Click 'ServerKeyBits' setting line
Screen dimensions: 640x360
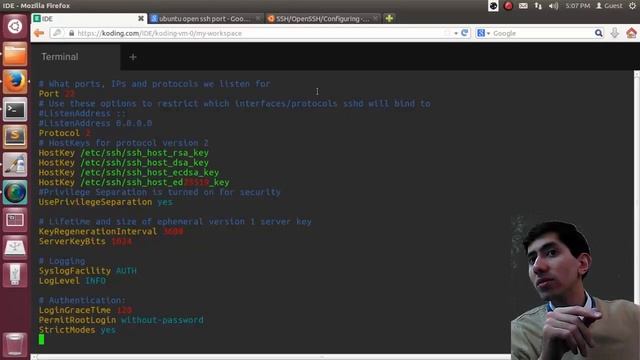pos(85,241)
